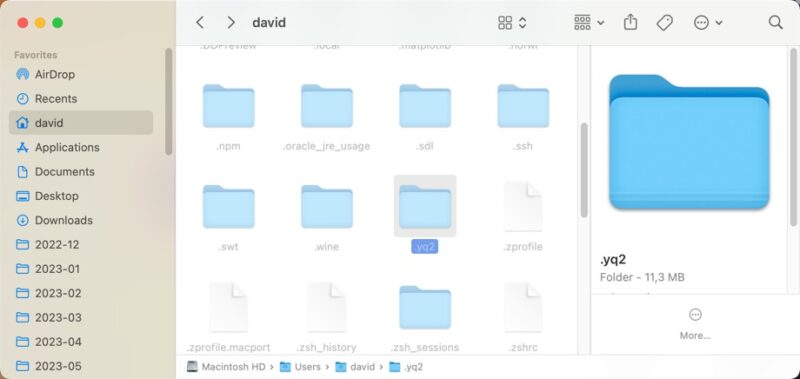
Task: Click the sidebar vertical scrollbar
Action: tap(169, 101)
